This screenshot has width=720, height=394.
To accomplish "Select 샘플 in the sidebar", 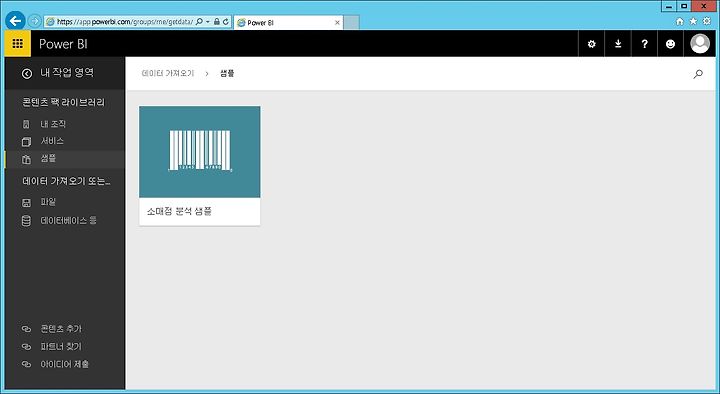I will coord(48,158).
